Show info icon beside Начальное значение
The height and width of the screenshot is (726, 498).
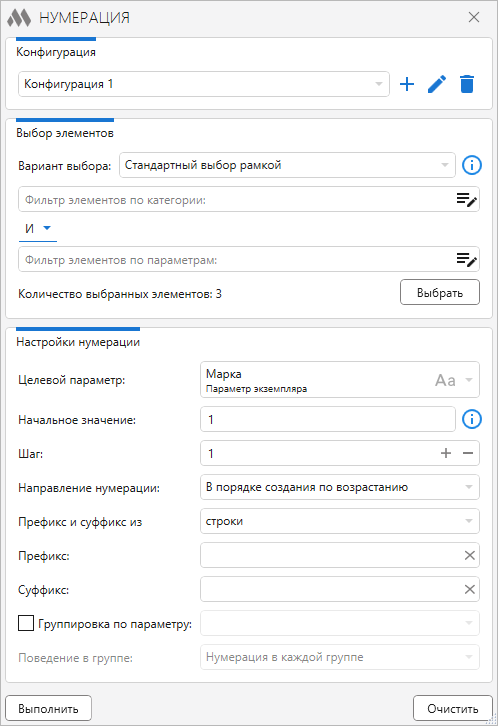(472, 419)
